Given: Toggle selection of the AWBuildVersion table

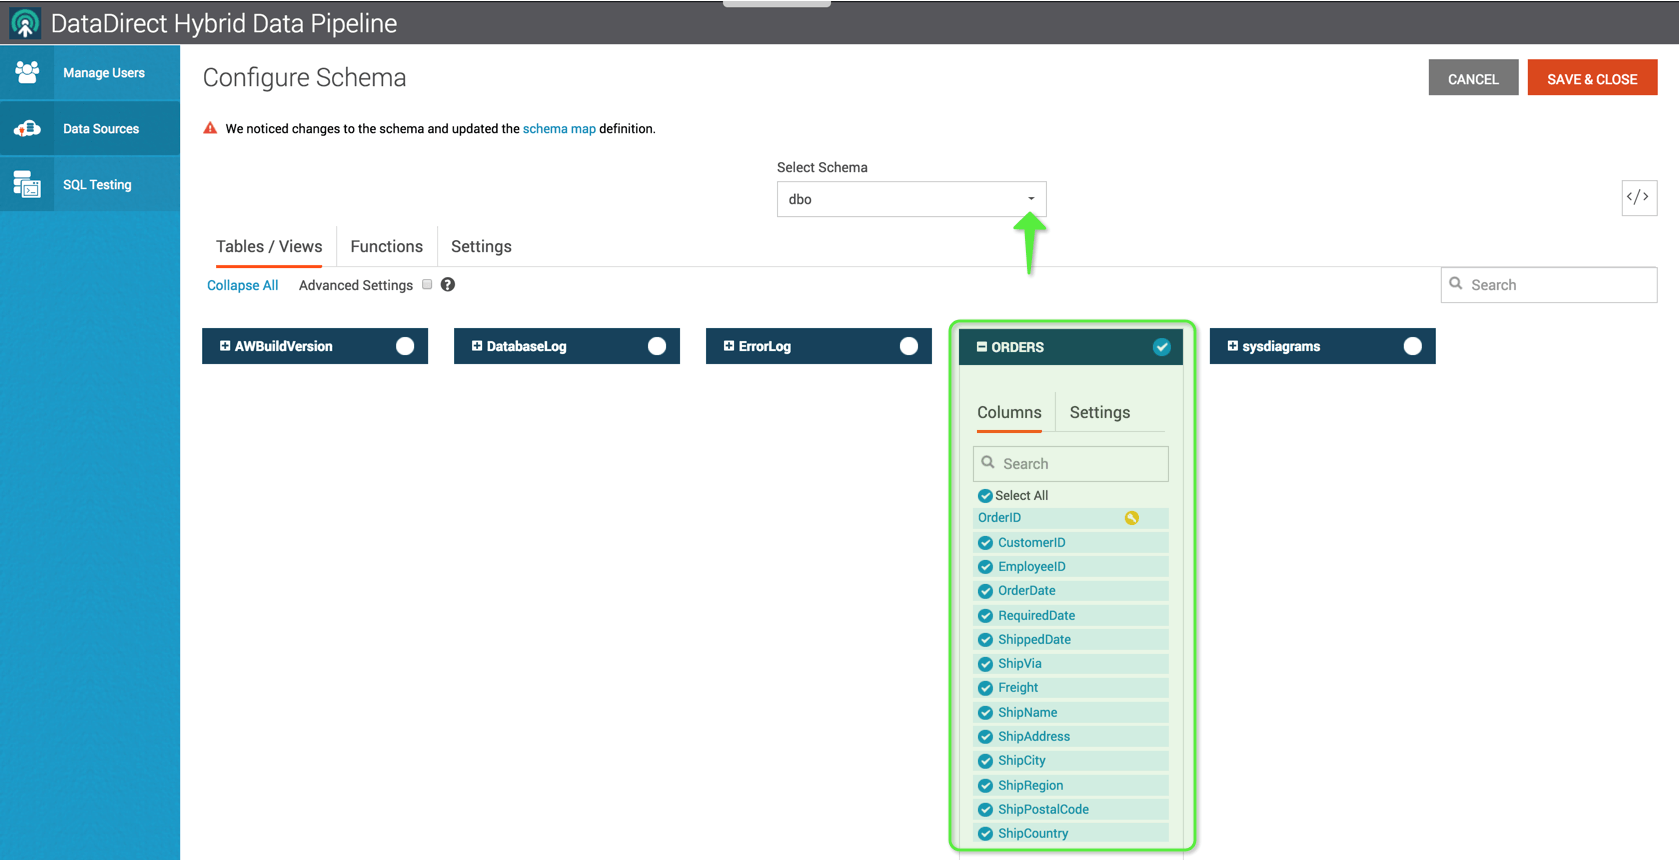Looking at the screenshot, I should pos(405,346).
